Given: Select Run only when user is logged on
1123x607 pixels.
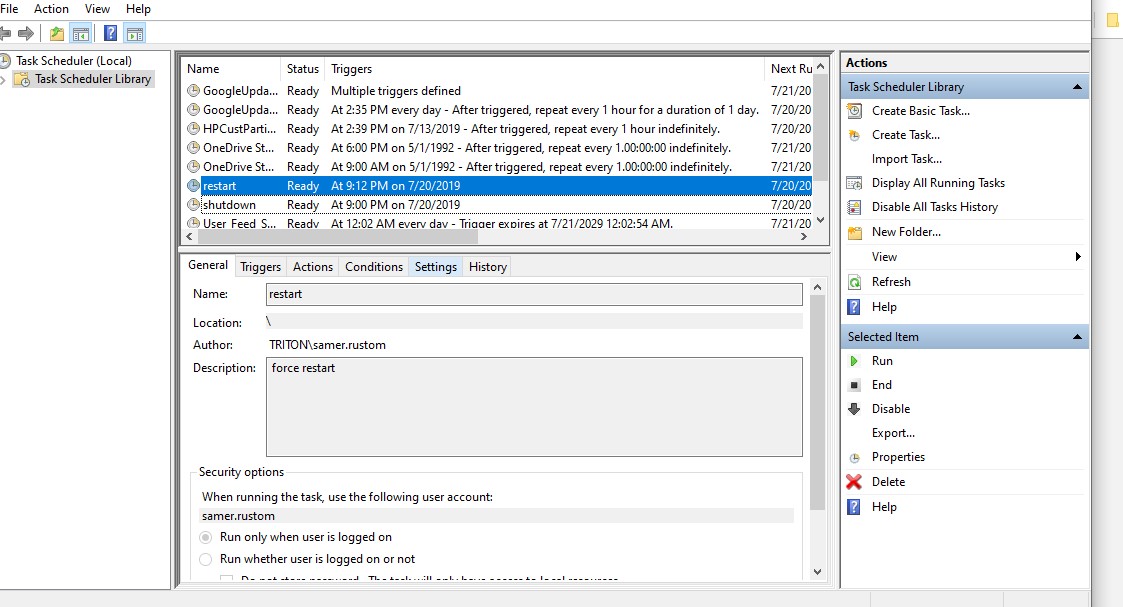Looking at the screenshot, I should [x=206, y=537].
